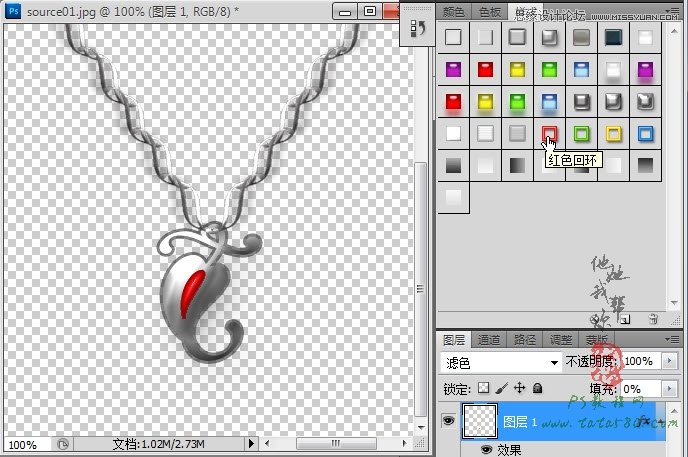The image size is (688, 457).
Task: Click the canvas vertical scrollbar thumb
Action: [x=421, y=289]
